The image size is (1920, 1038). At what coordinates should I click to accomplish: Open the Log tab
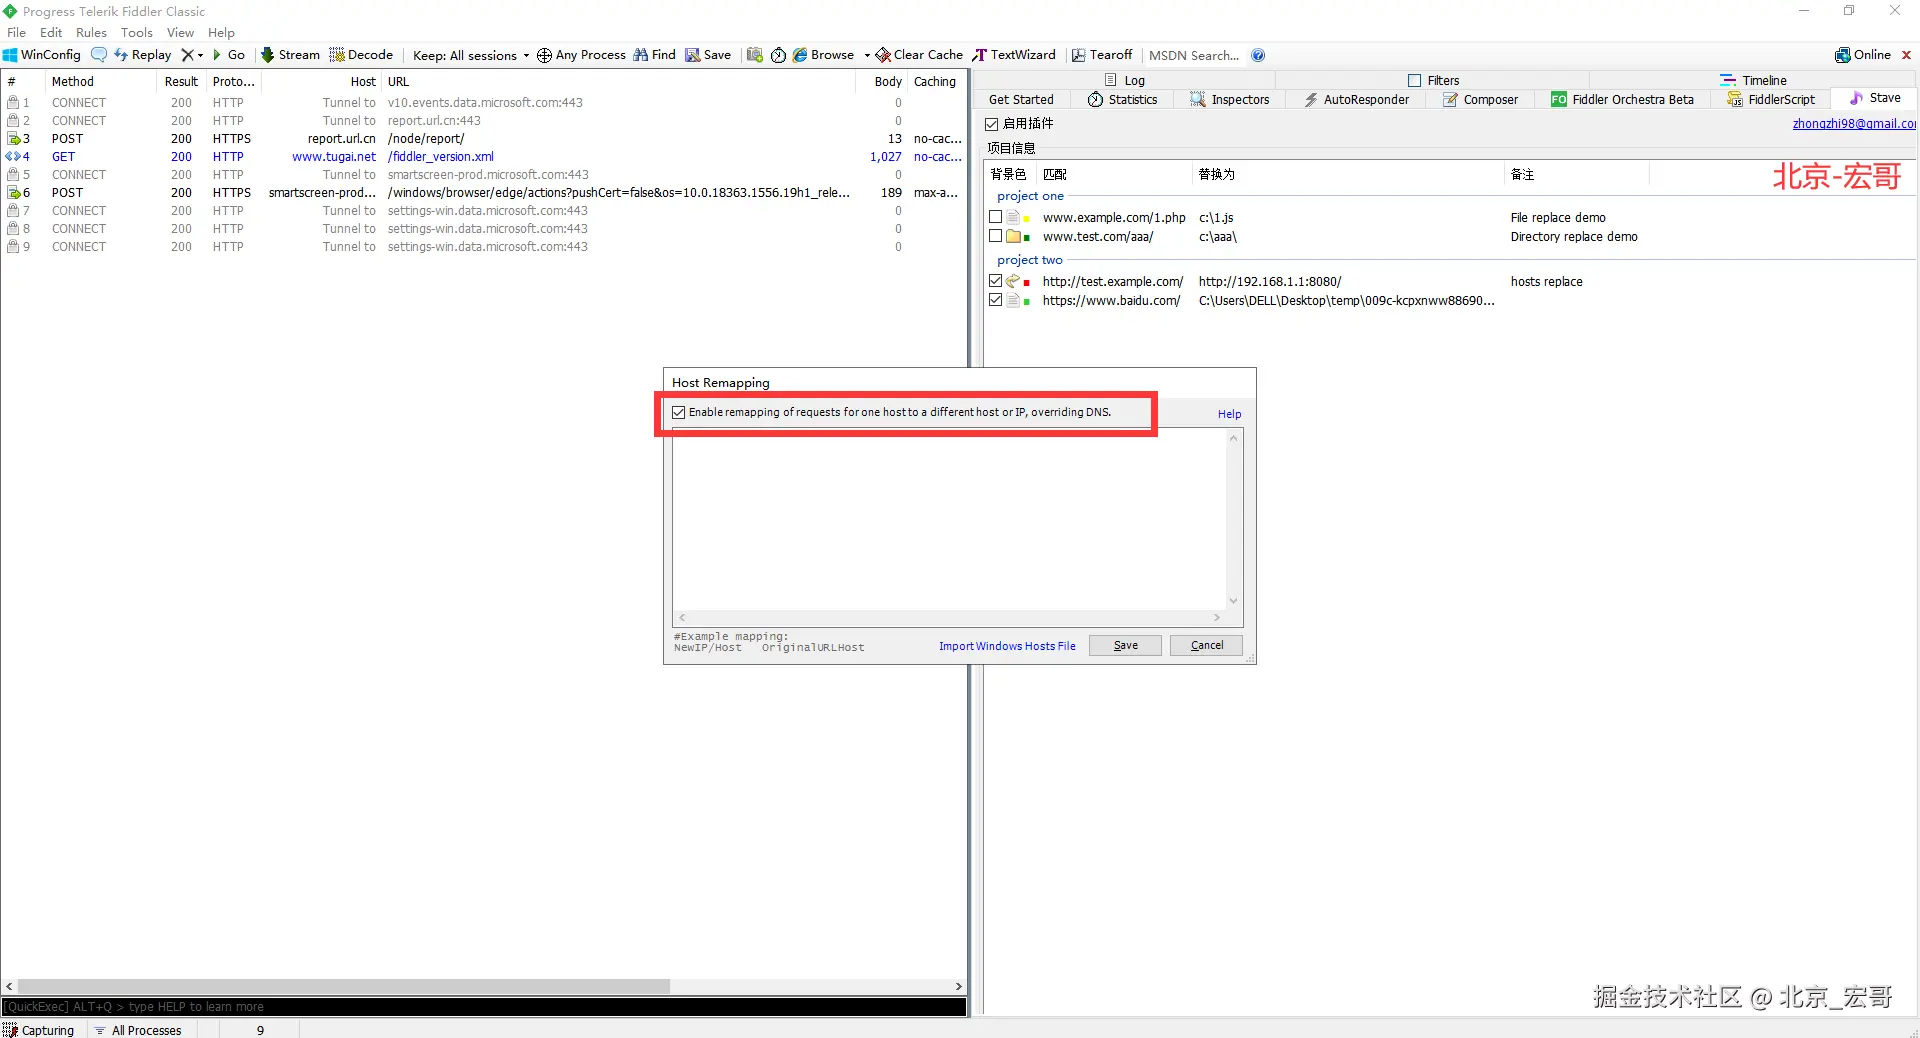tap(1125, 80)
